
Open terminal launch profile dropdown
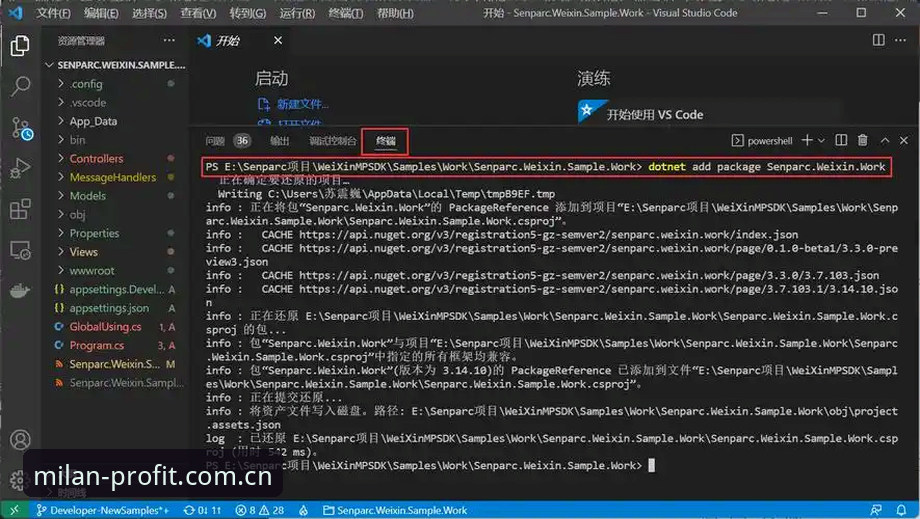click(821, 140)
